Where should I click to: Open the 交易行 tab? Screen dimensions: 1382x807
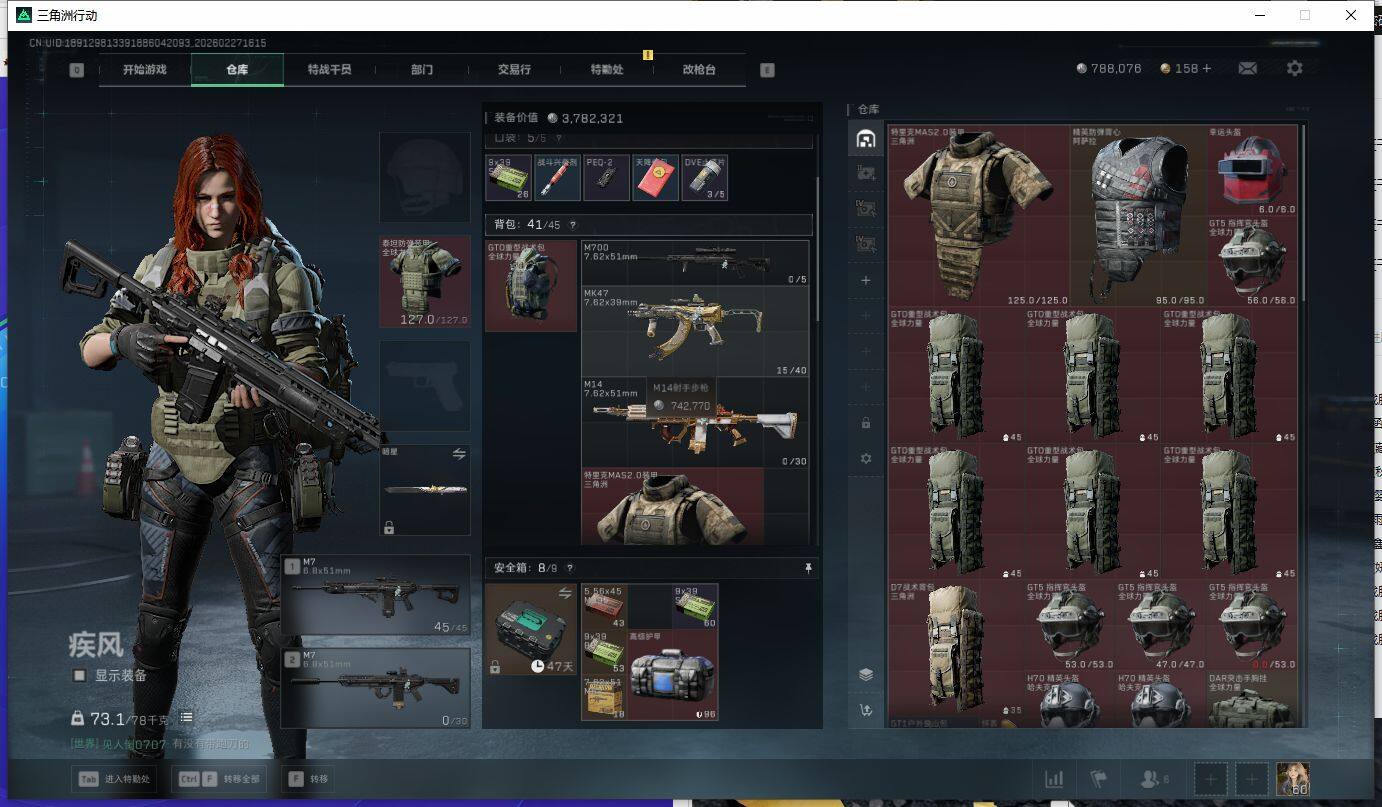514,70
